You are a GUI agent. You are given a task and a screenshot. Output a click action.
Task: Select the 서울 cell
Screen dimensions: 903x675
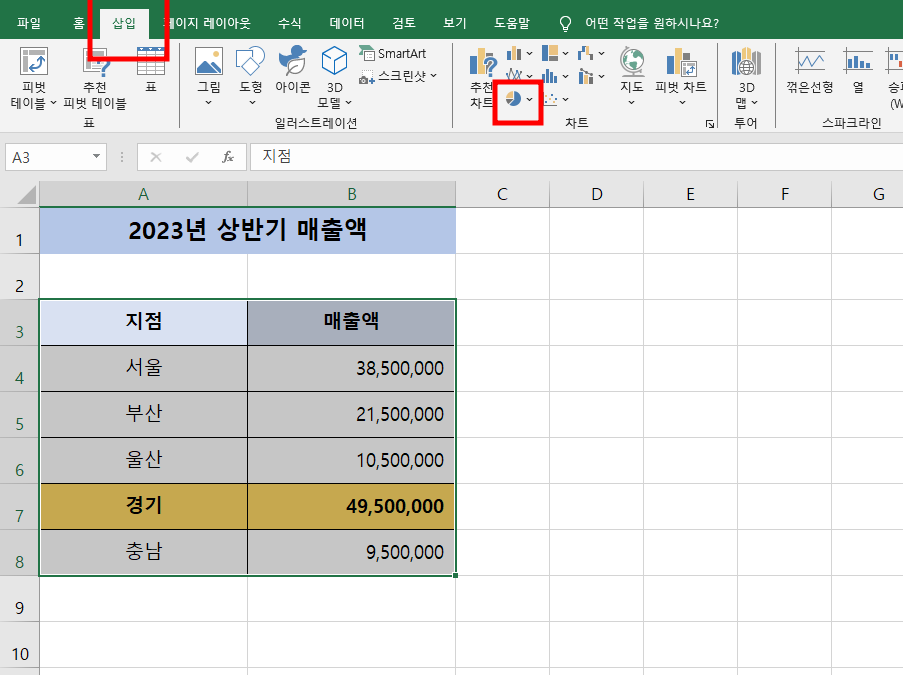(144, 369)
